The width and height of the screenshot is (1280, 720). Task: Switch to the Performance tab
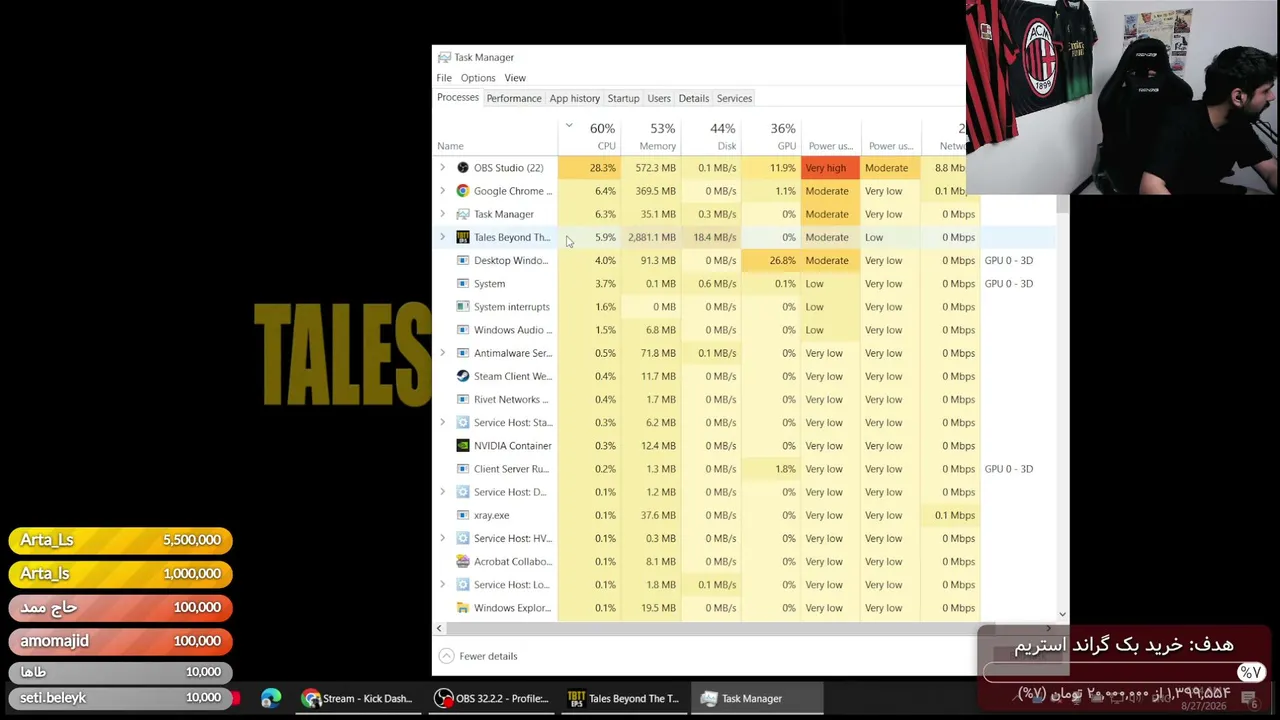514,98
